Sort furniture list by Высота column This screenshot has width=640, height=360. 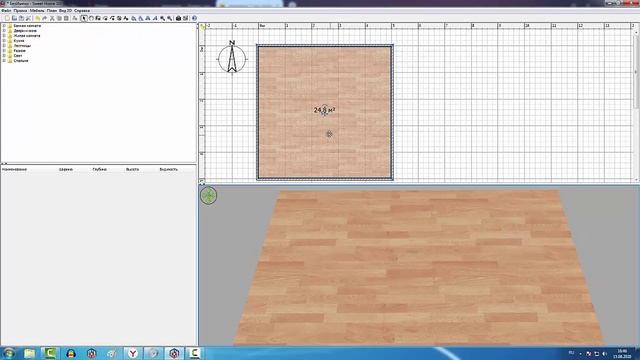(x=132, y=169)
